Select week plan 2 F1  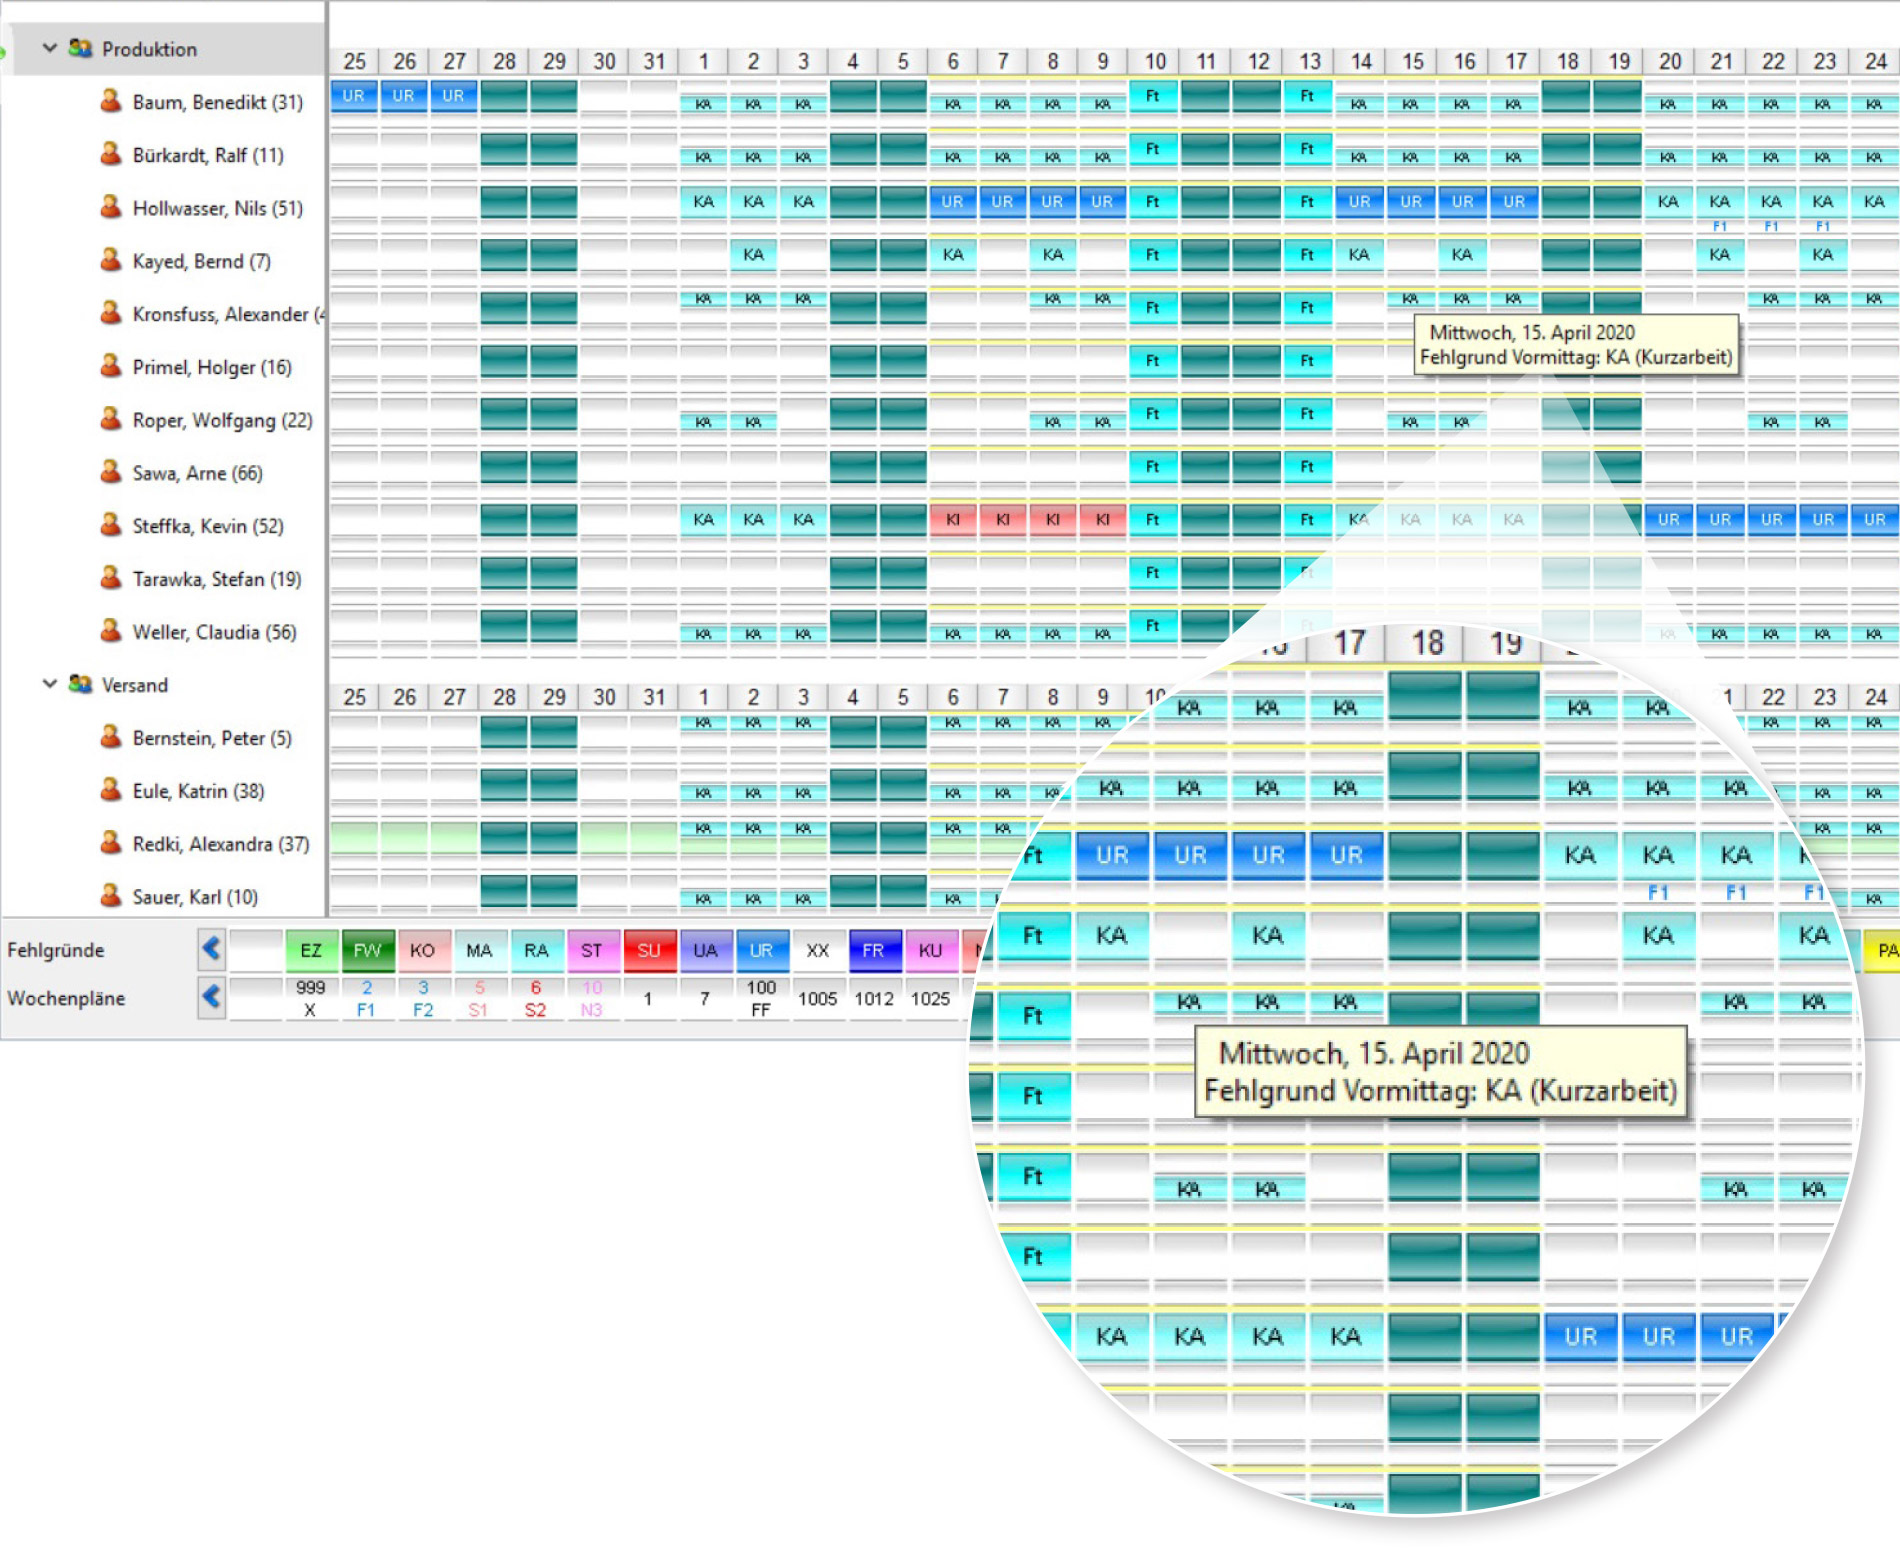coord(367,998)
